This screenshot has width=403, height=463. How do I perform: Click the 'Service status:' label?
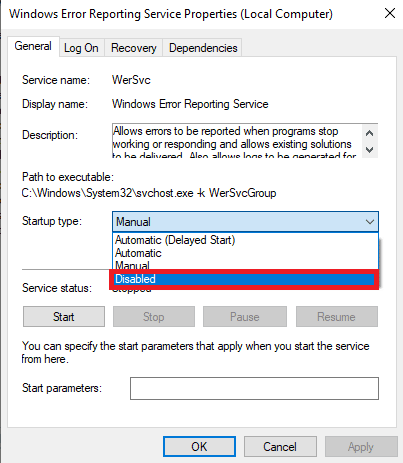(x=57, y=288)
